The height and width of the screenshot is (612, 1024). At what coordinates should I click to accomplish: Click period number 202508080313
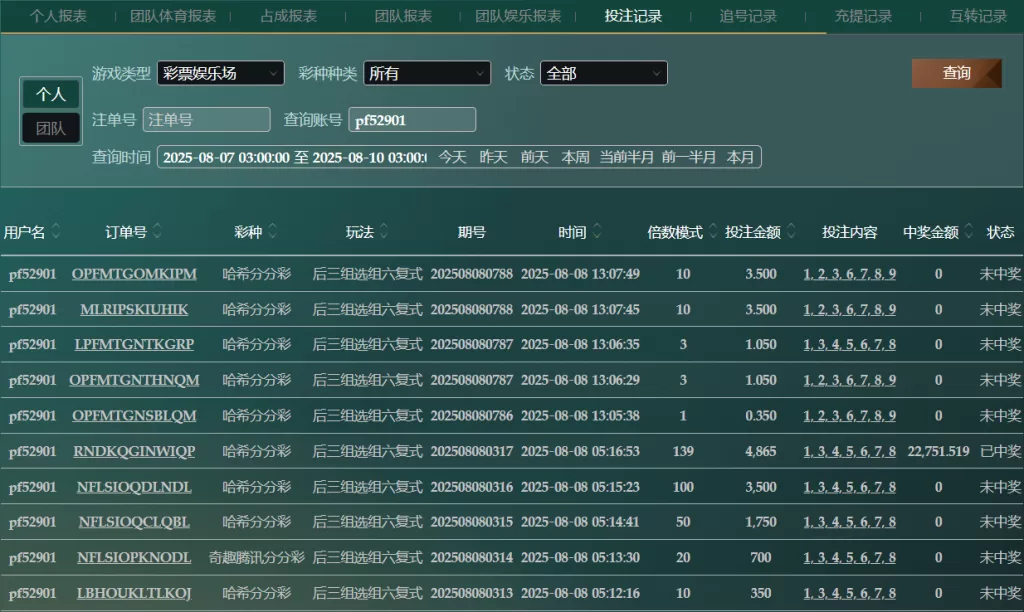click(x=472, y=593)
